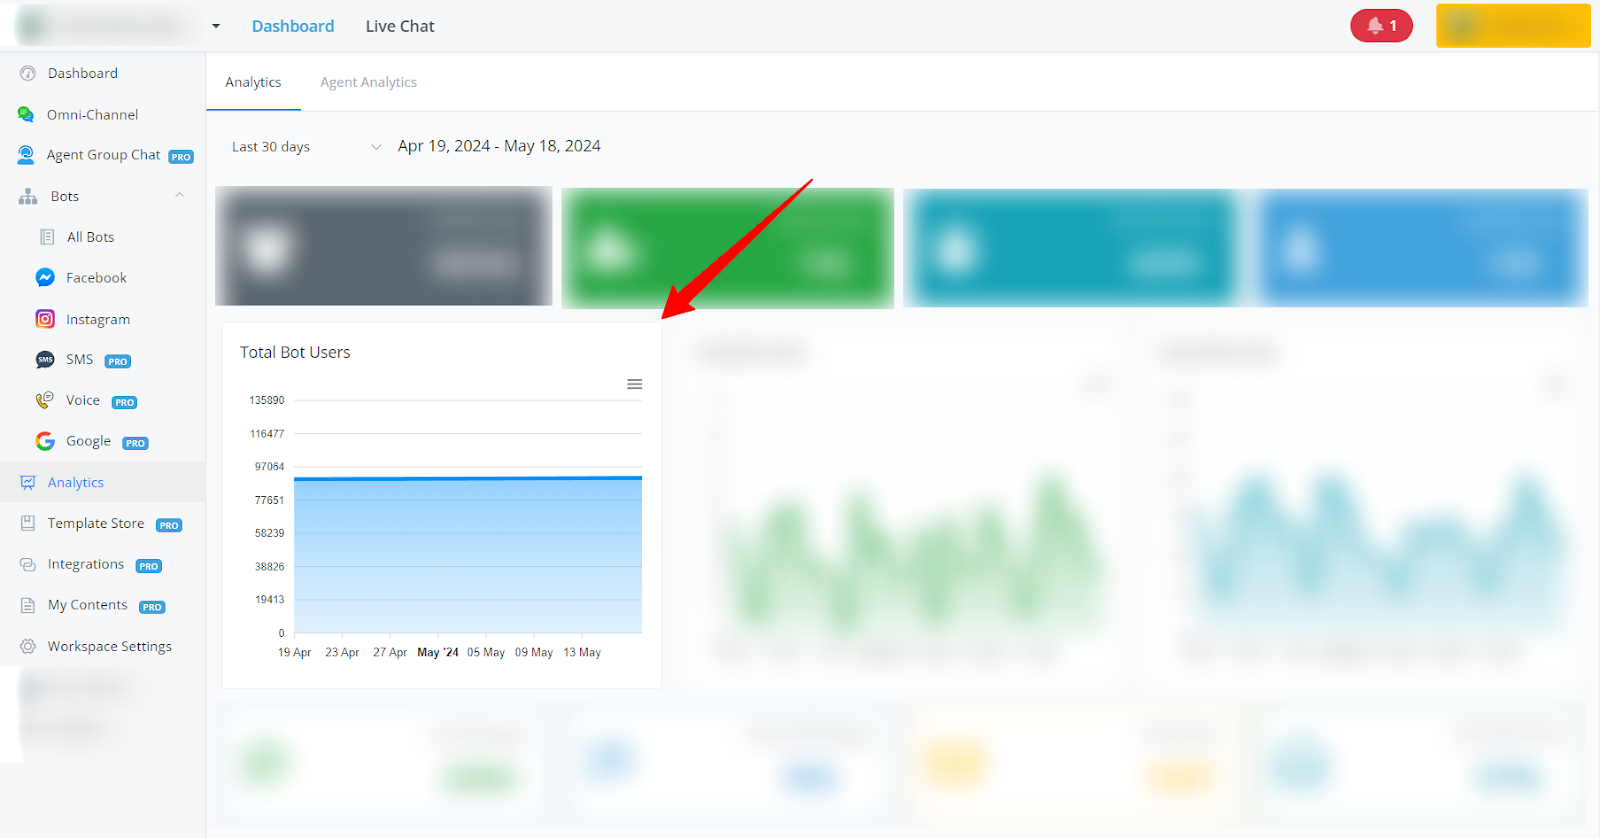Click the Omni-Channel chat bubbles icon

[x=26, y=114]
